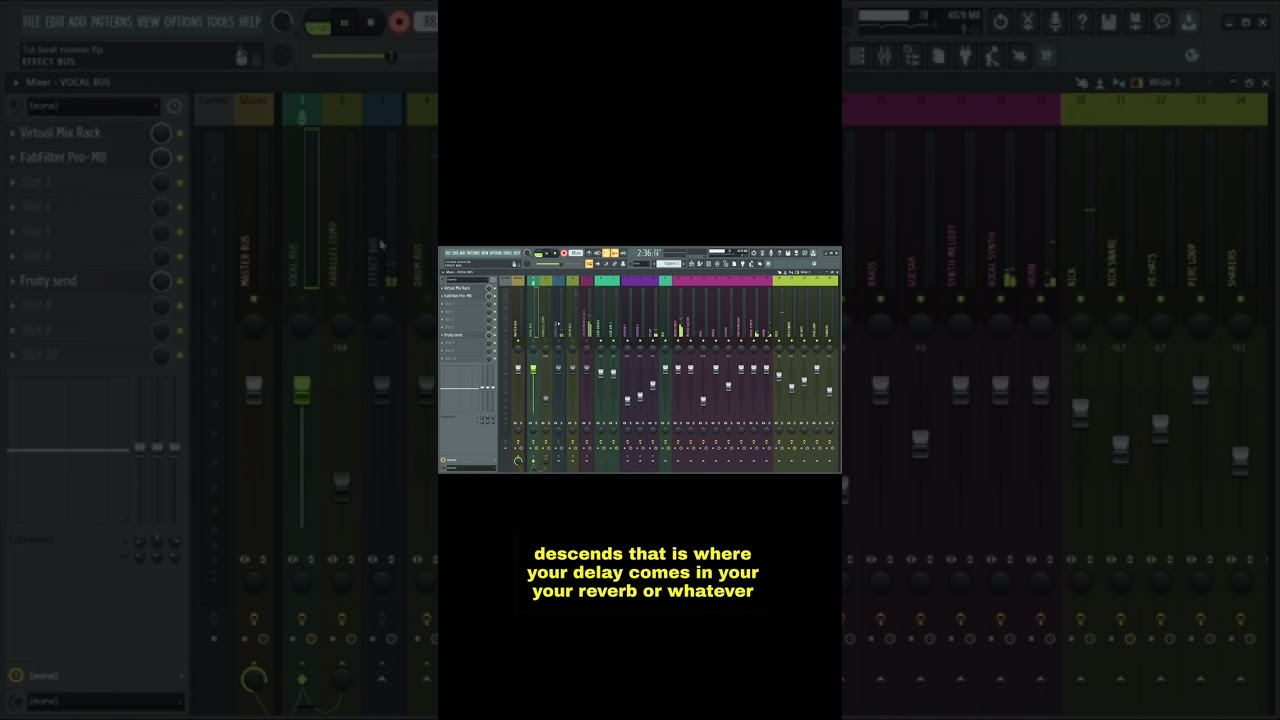The height and width of the screenshot is (720, 1280).
Task: Open the FILE menu in FL Studio
Action: pyautogui.click(x=448, y=253)
